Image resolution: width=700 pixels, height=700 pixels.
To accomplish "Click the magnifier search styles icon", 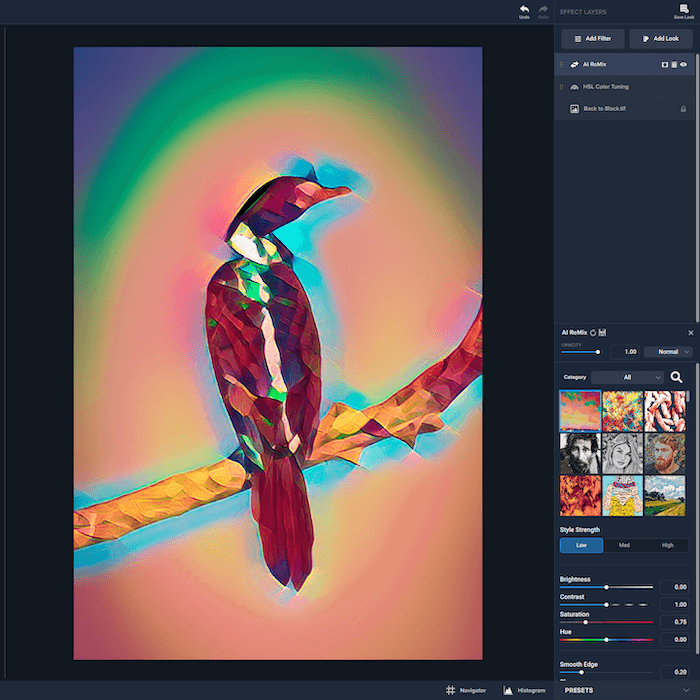I will point(676,377).
